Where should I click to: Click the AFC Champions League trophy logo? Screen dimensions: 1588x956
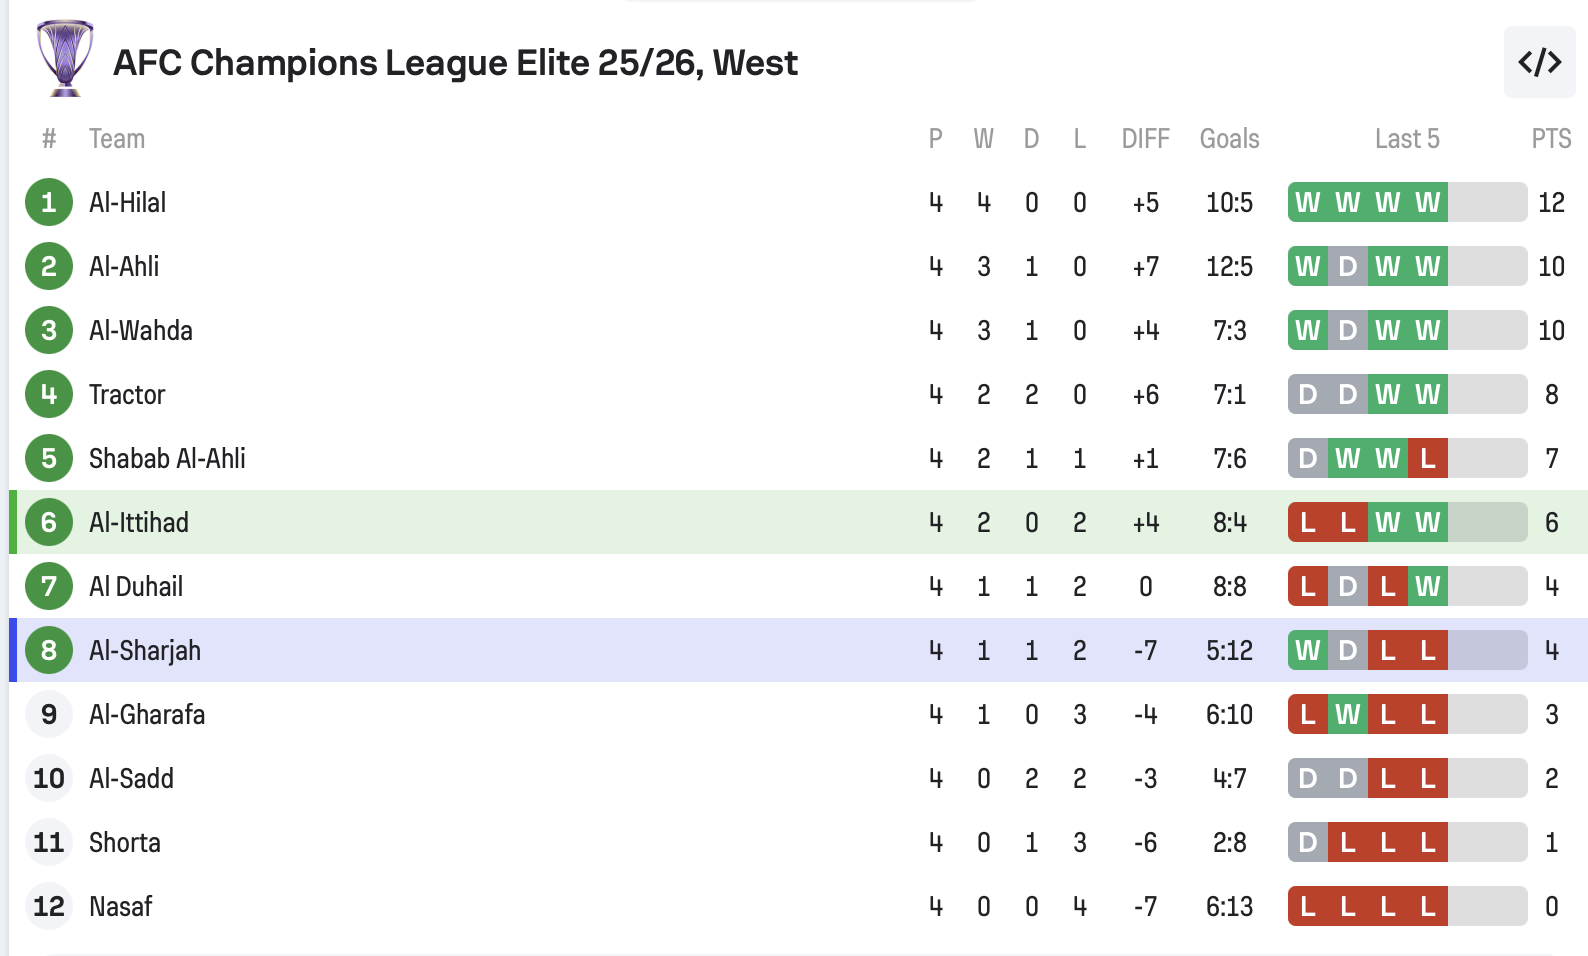coord(65,59)
